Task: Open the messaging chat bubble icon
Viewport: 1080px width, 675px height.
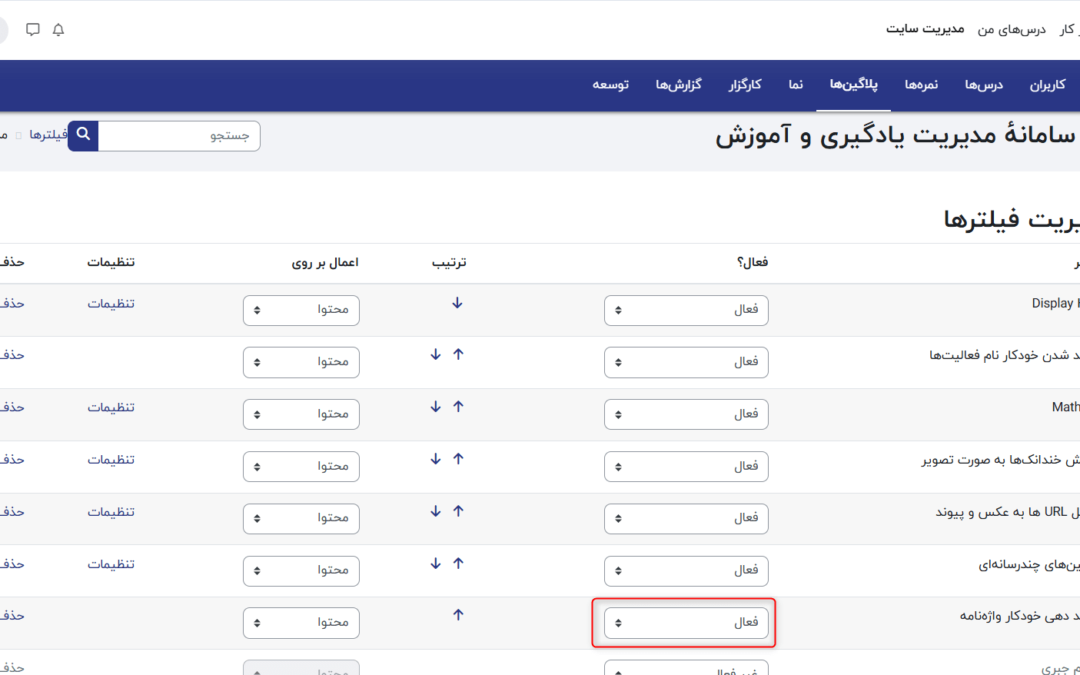Action: 33,30
